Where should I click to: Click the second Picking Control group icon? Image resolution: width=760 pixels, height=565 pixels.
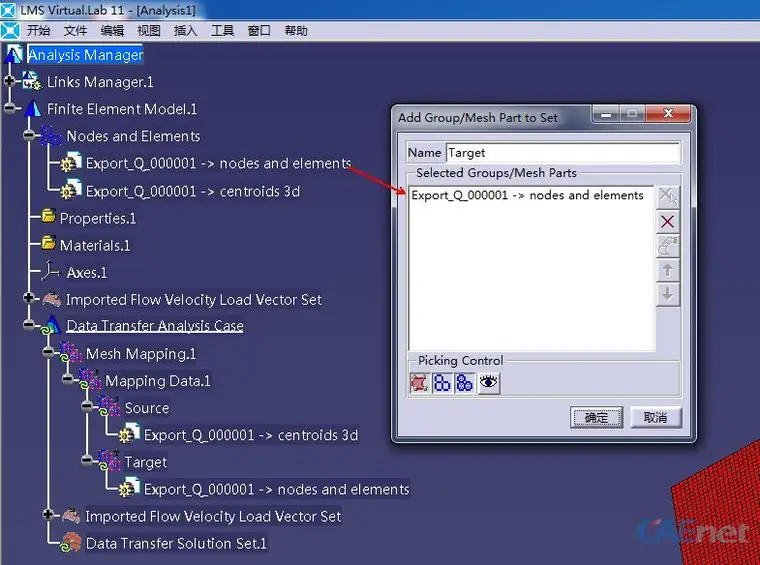click(442, 383)
